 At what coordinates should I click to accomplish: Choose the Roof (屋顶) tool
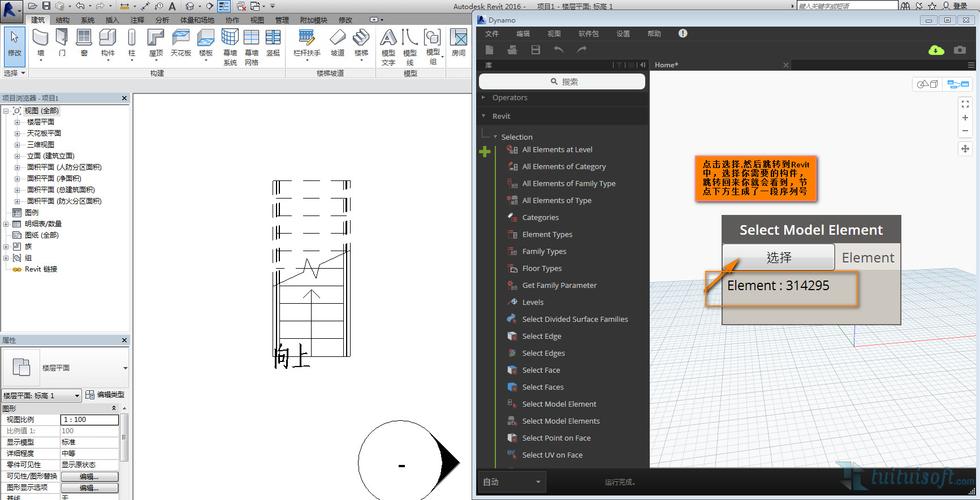coord(156,44)
